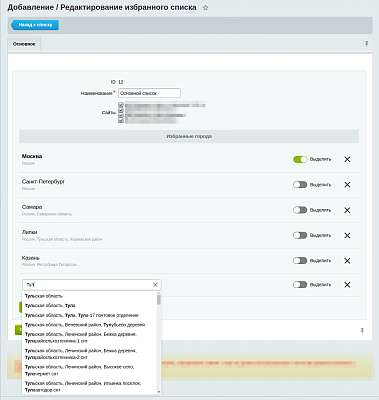The image size is (379, 400).
Task: Enable highlighting for Казань
Action: [x=300, y=261]
